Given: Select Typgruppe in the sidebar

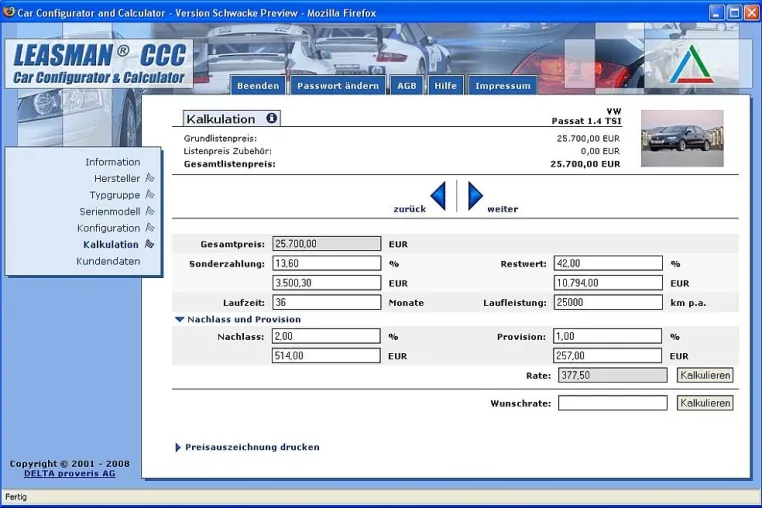Looking at the screenshot, I should coord(115,195).
